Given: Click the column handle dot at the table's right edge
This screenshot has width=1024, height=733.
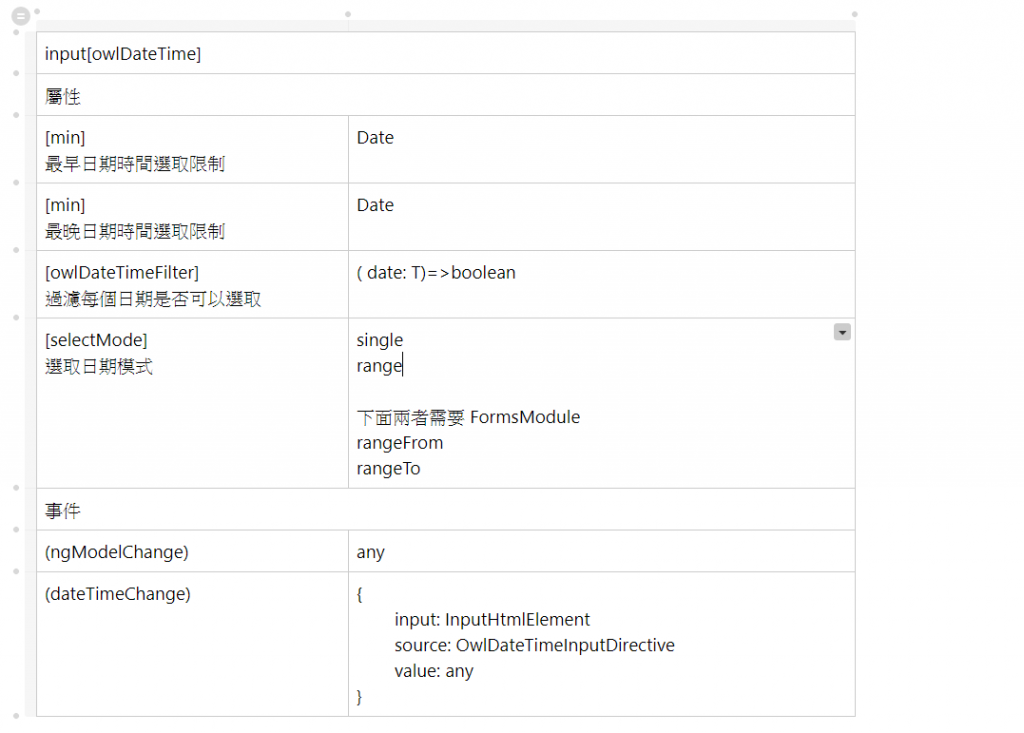Looking at the screenshot, I should click(x=855, y=14).
